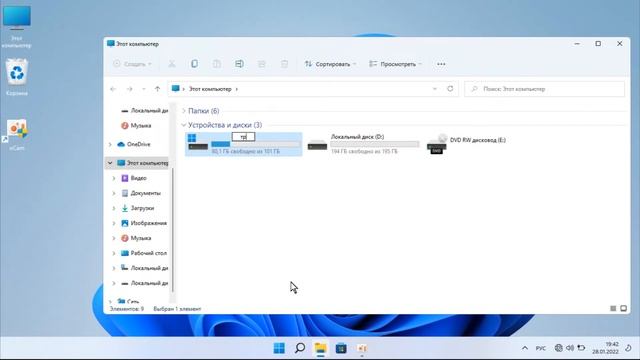Expand the Изображения tree node
Image resolution: width=640 pixels, height=360 pixels.
pyautogui.click(x=114, y=223)
